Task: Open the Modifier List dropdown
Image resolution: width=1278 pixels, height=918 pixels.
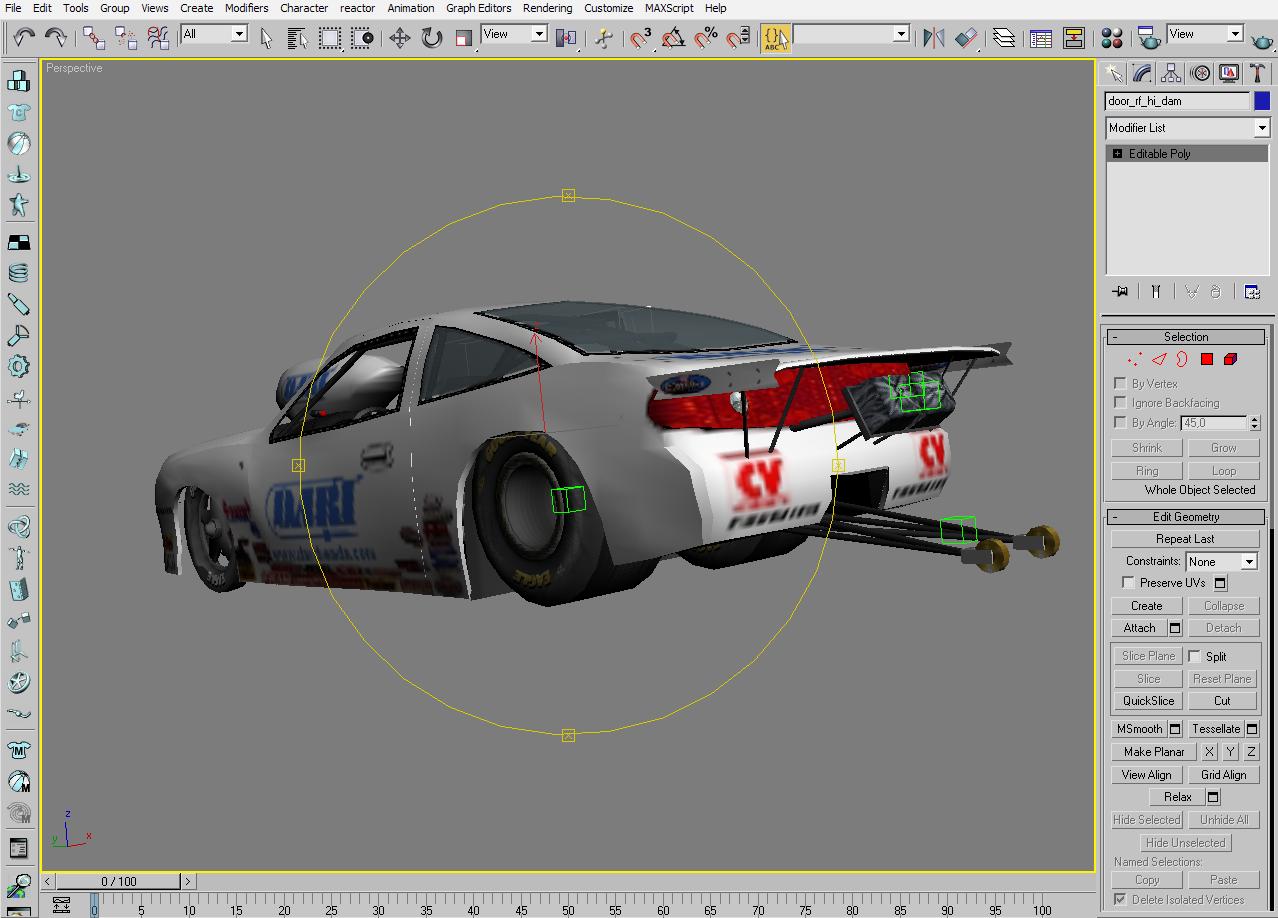Action: (x=1263, y=128)
